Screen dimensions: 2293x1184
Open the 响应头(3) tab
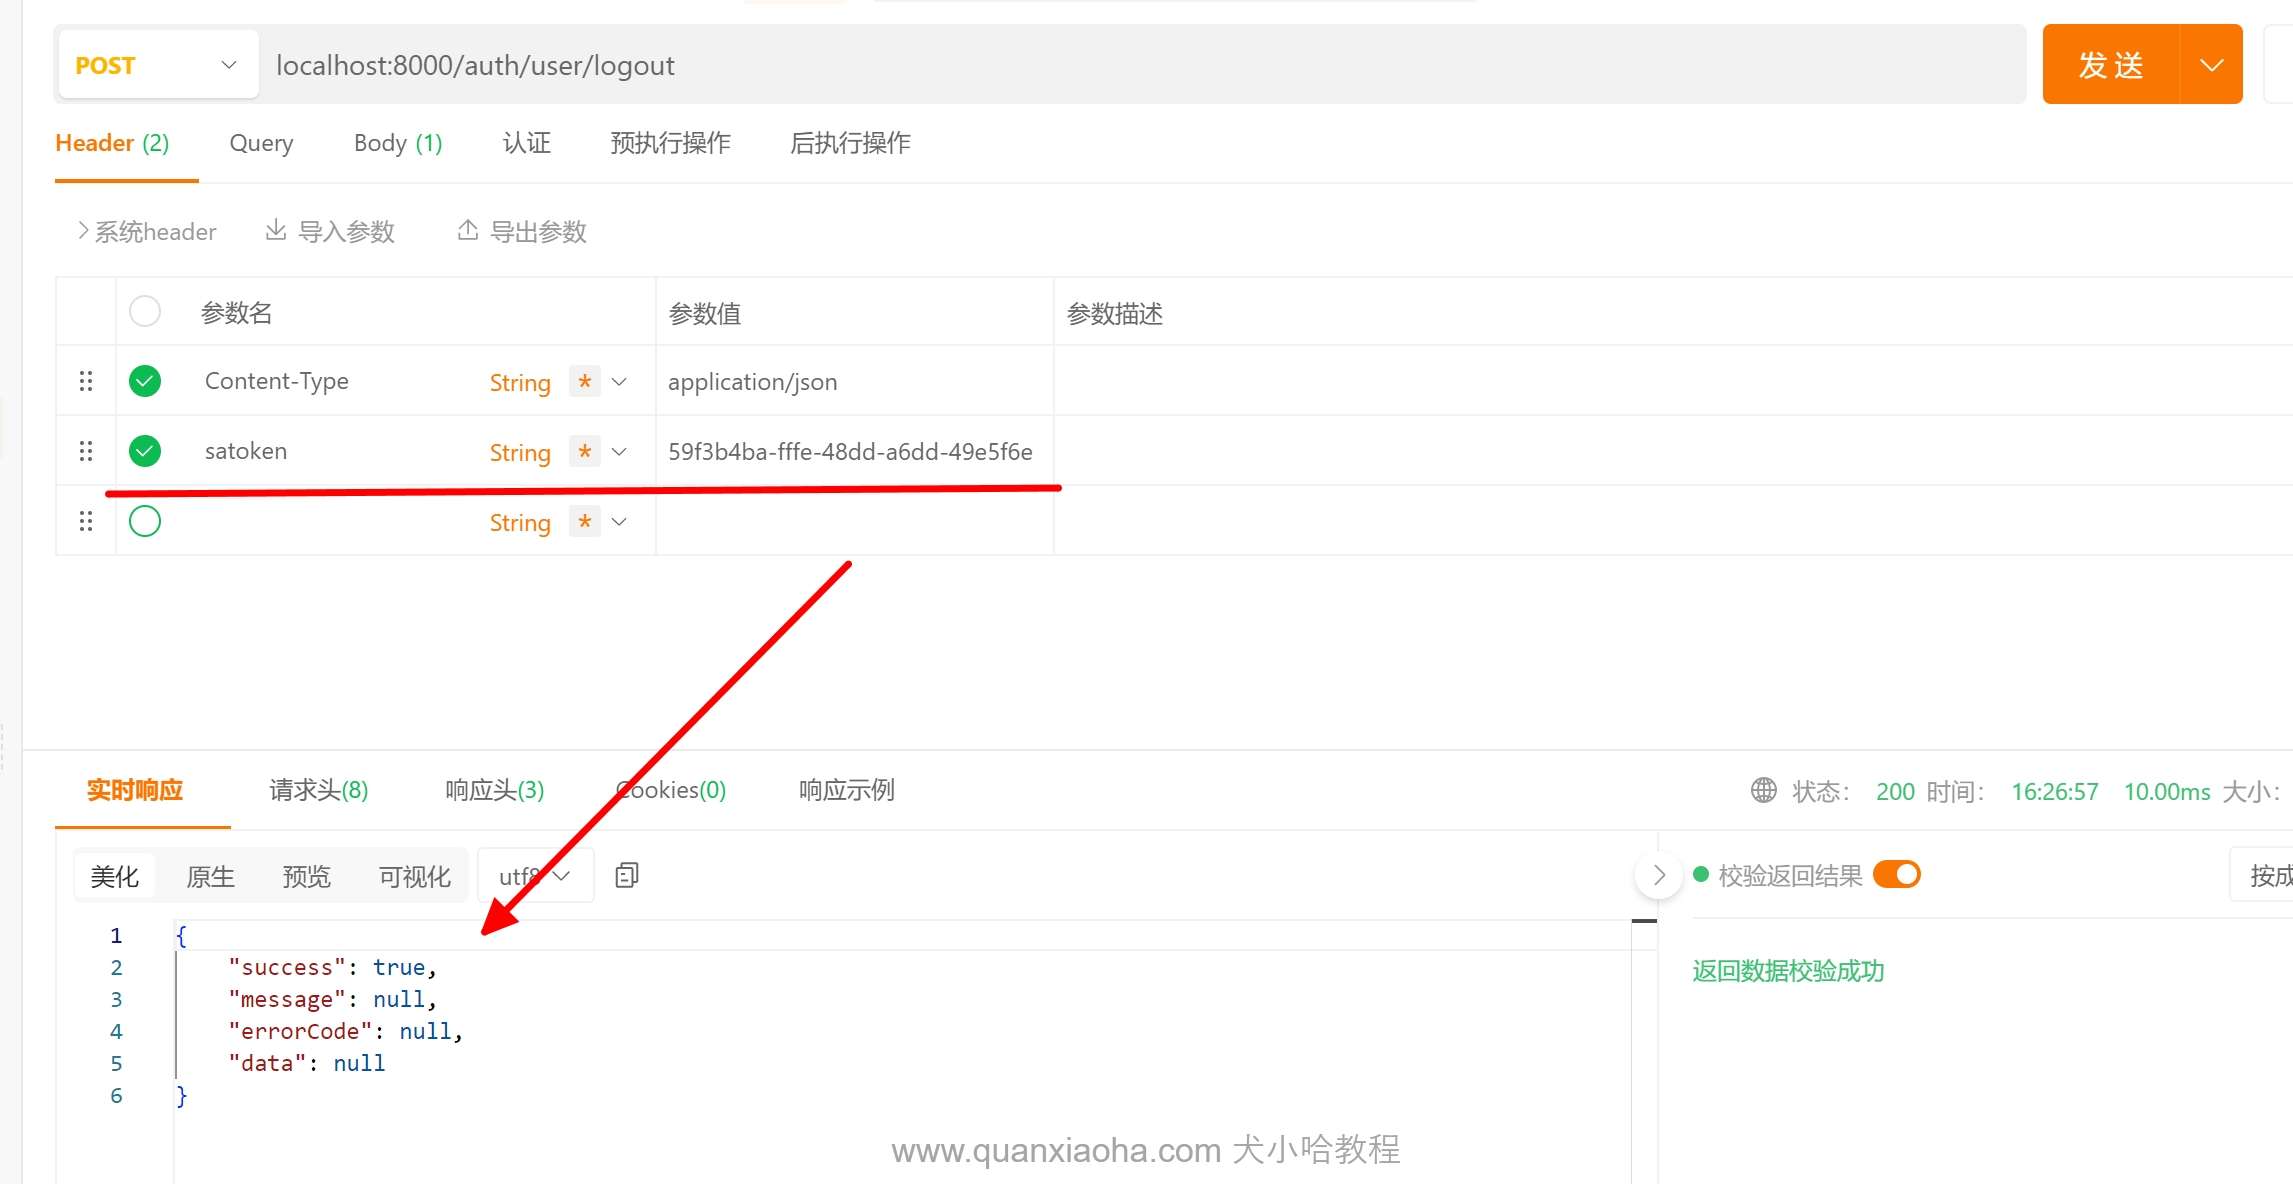[x=494, y=790]
